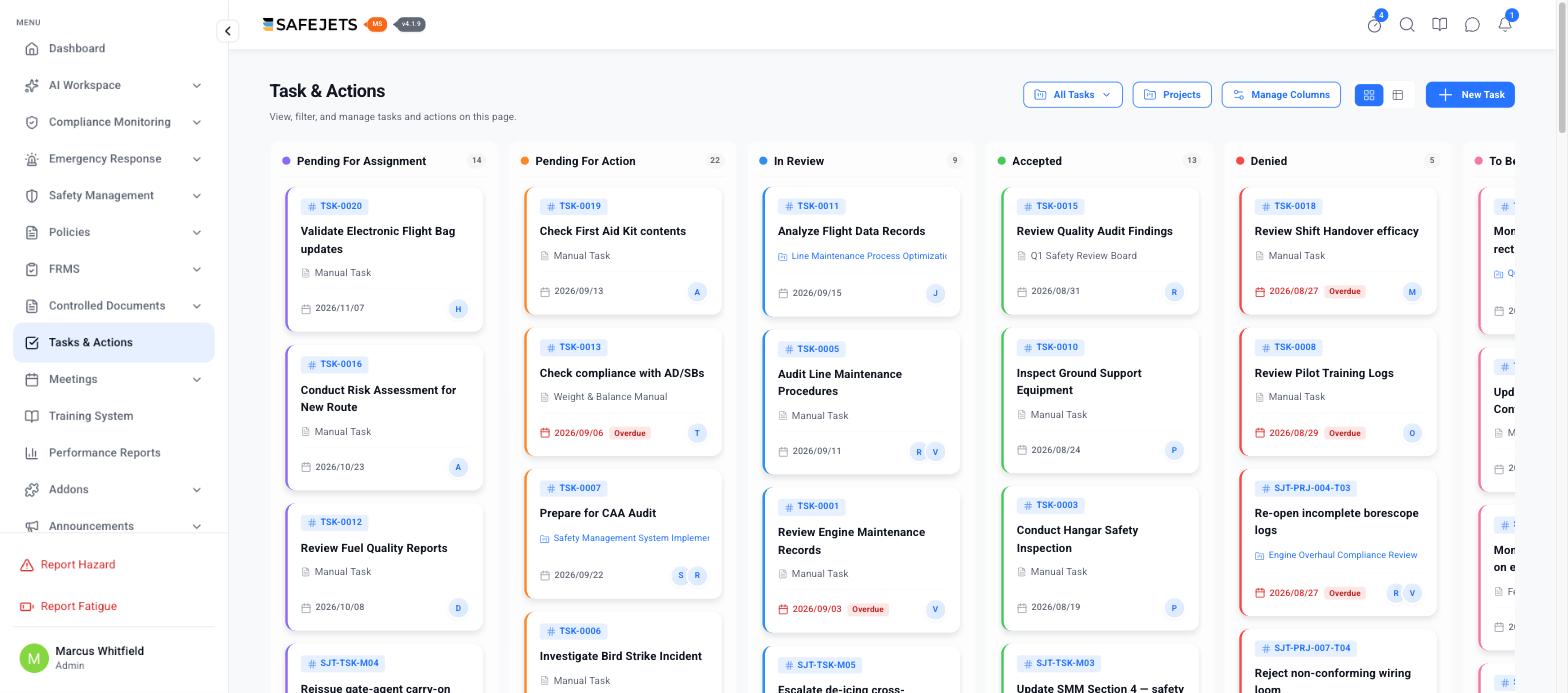Open the Projects button

pyautogui.click(x=1172, y=95)
